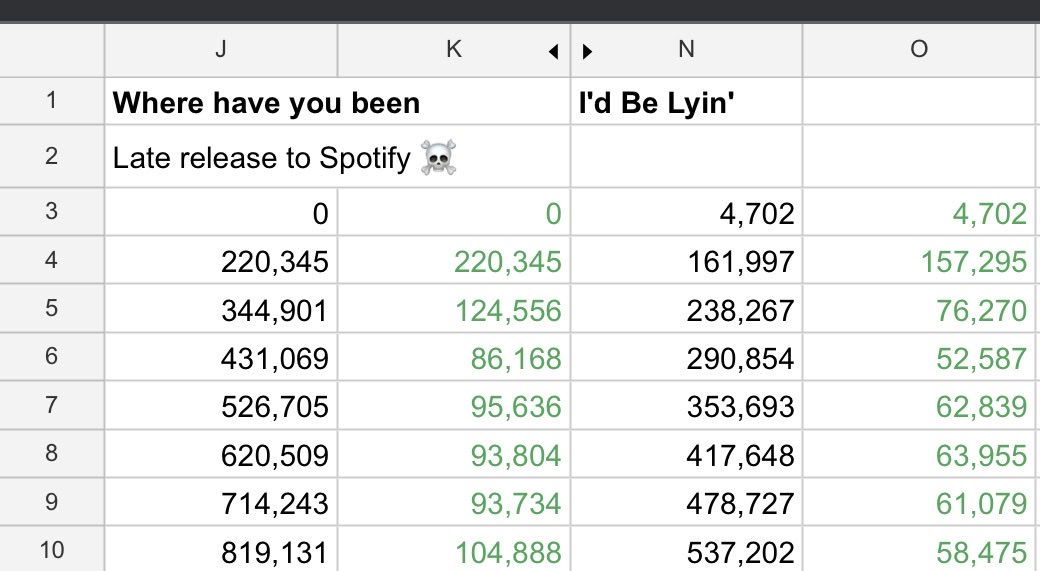Select cell with value 220,345 in black

(221, 260)
